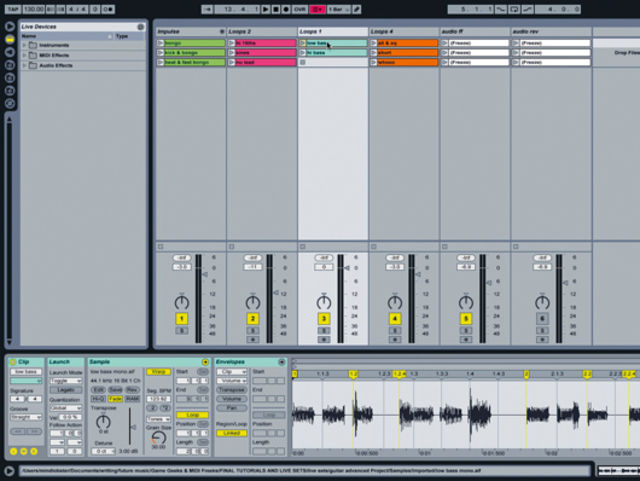Select the Loops 1 track header
Viewport: 640px width, 481px height.
(333, 31)
